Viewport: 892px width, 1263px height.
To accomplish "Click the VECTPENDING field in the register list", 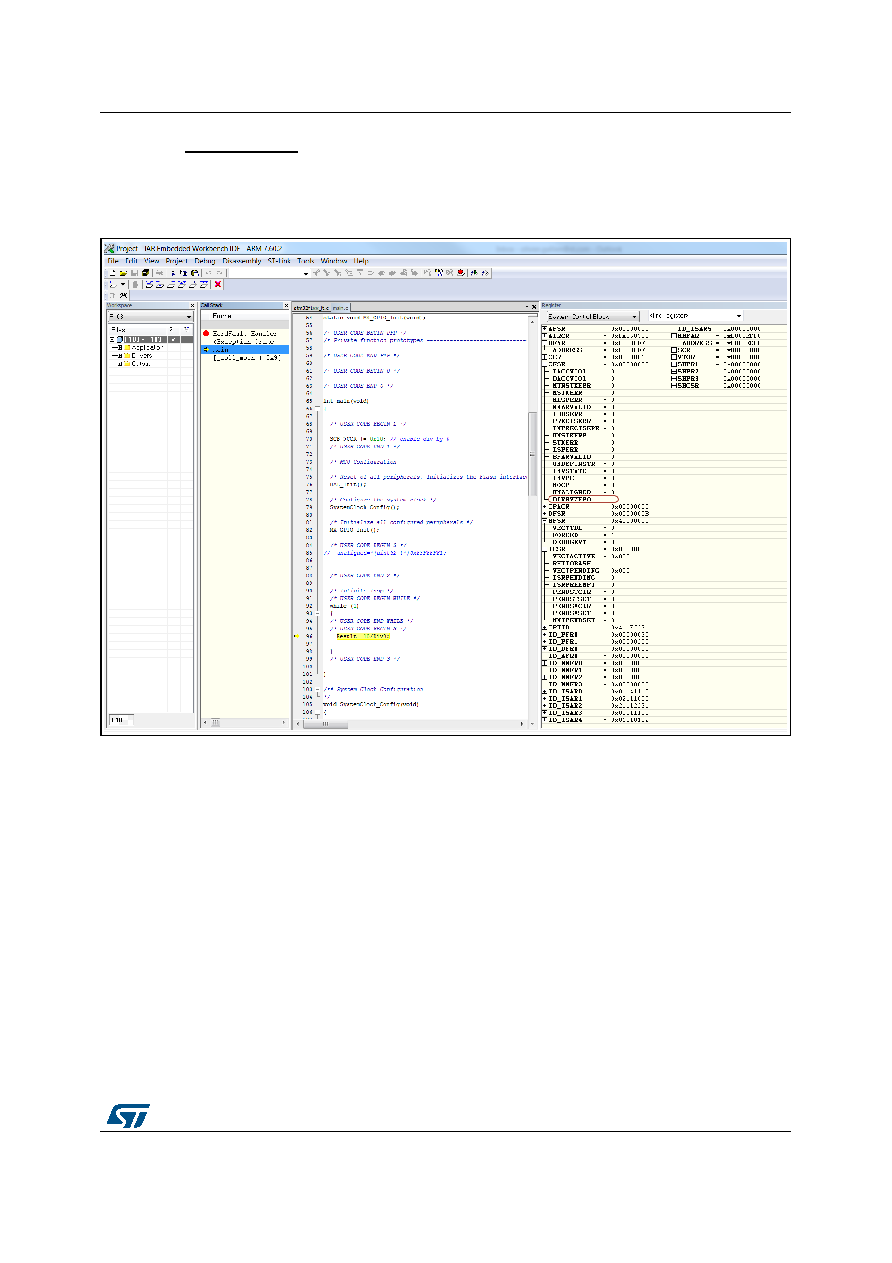I will [x=576, y=569].
